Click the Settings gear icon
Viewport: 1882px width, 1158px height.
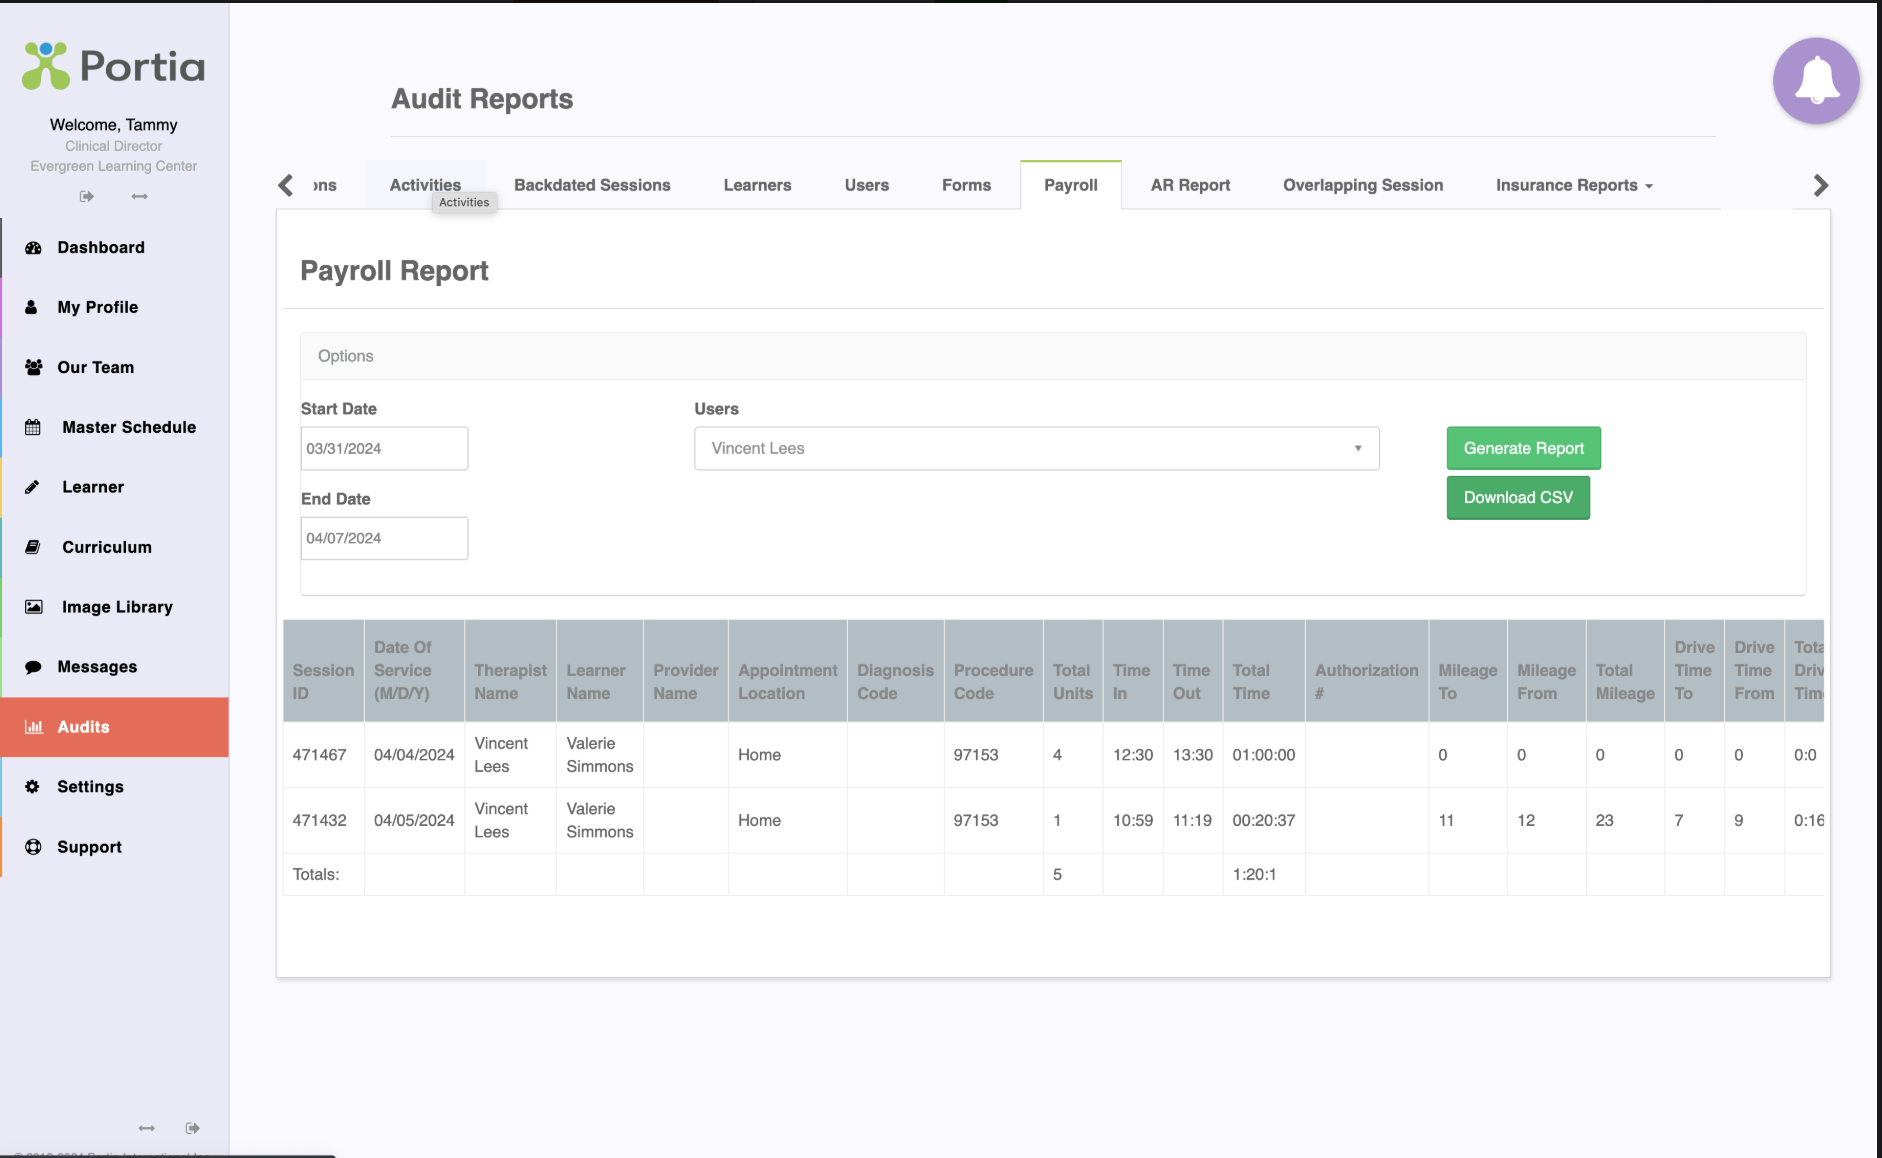pos(32,787)
